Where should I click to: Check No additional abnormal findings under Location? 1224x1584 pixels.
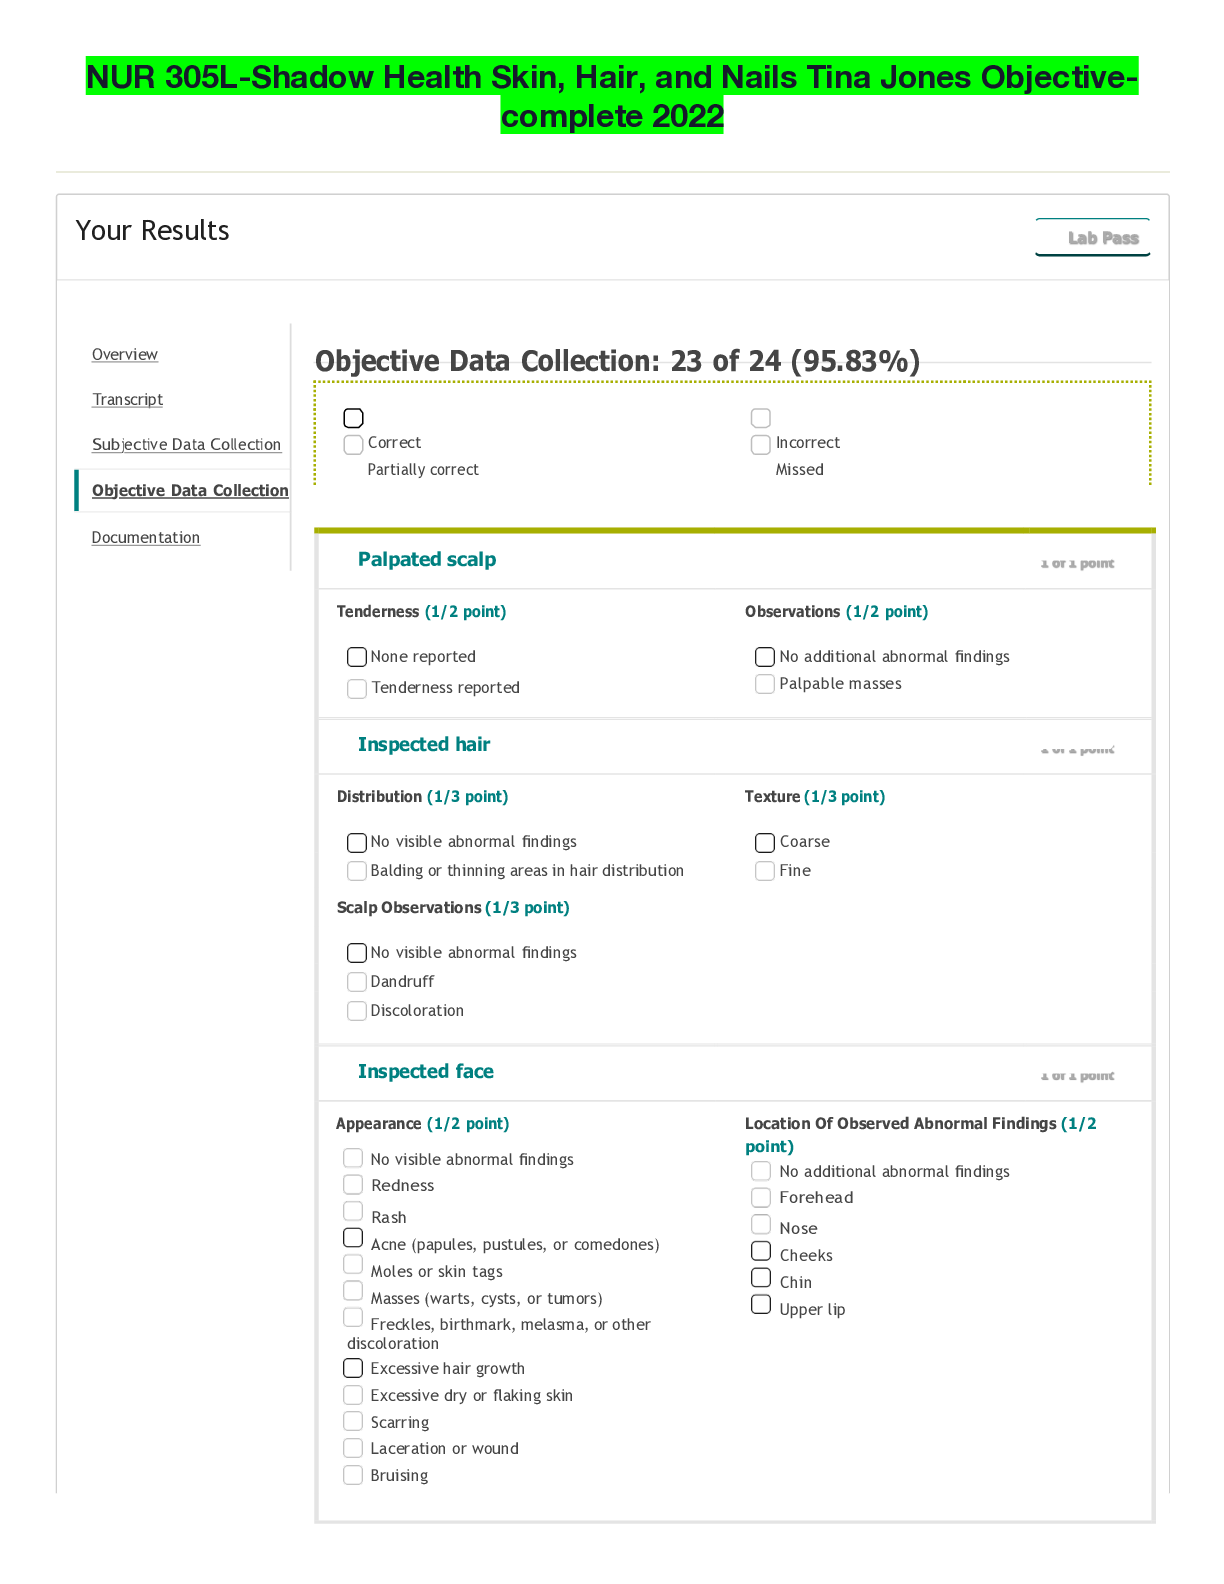click(761, 1171)
